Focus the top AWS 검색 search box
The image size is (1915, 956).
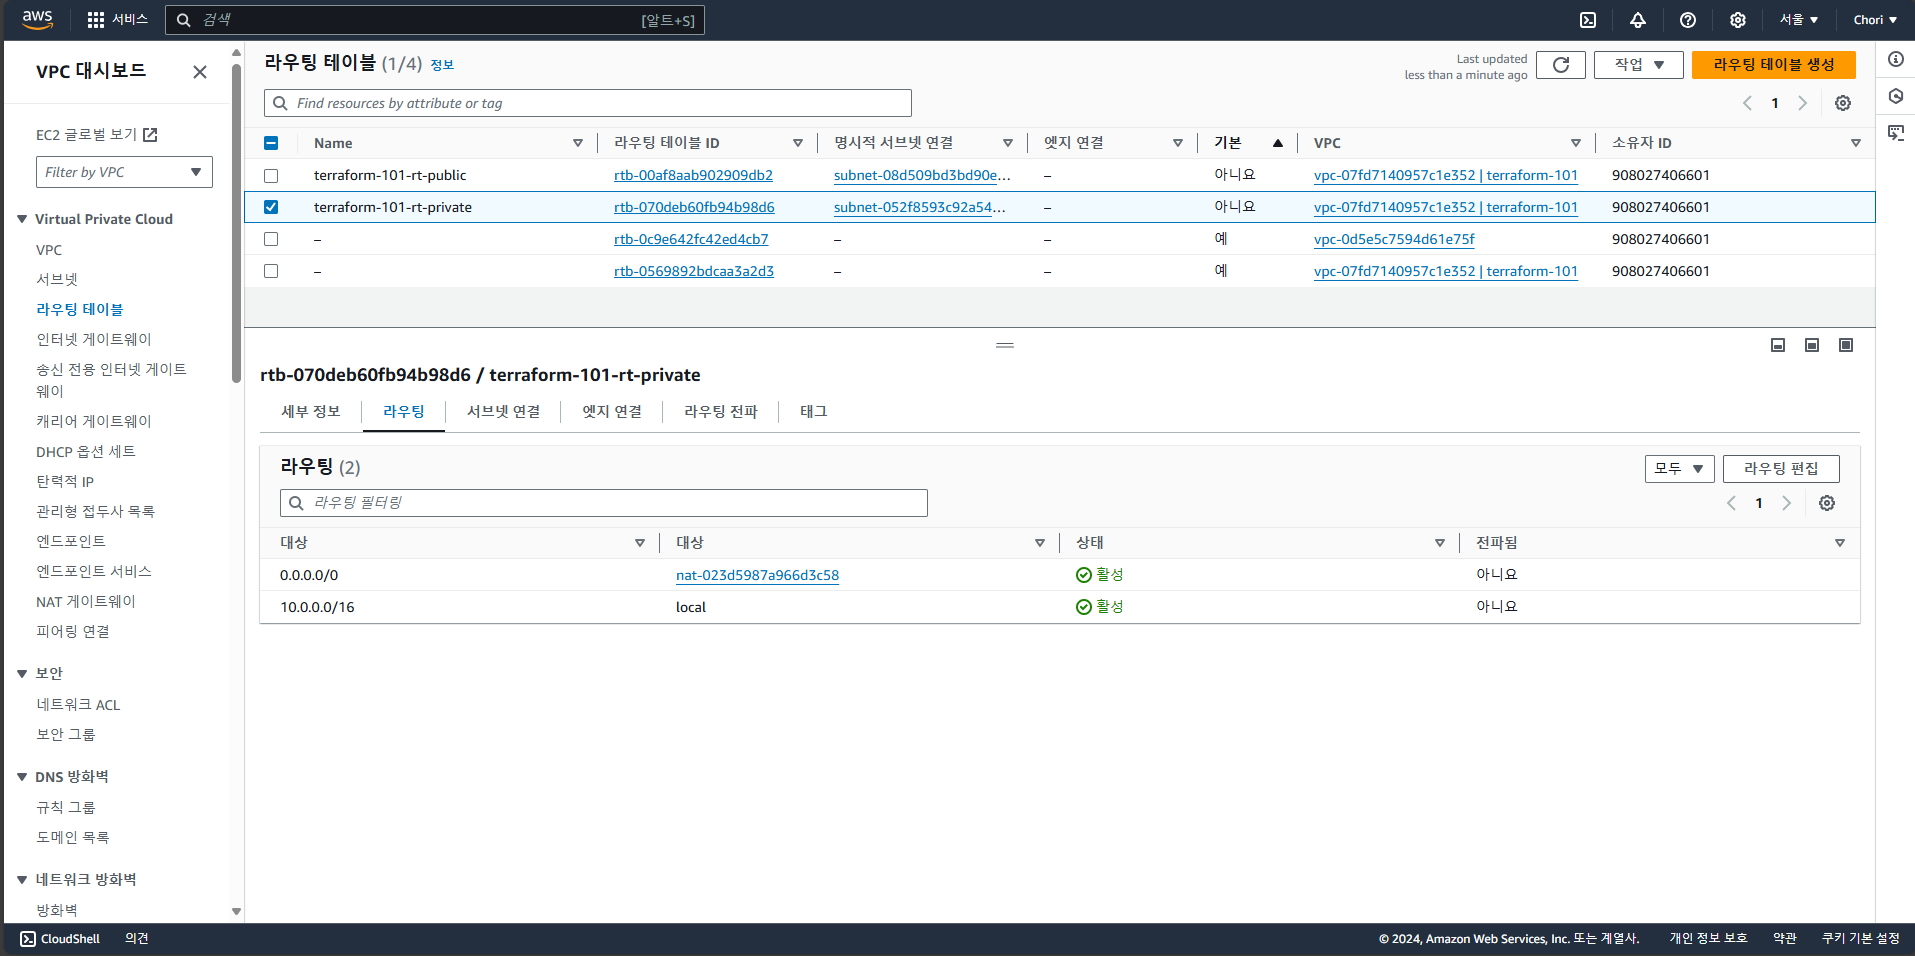point(435,20)
